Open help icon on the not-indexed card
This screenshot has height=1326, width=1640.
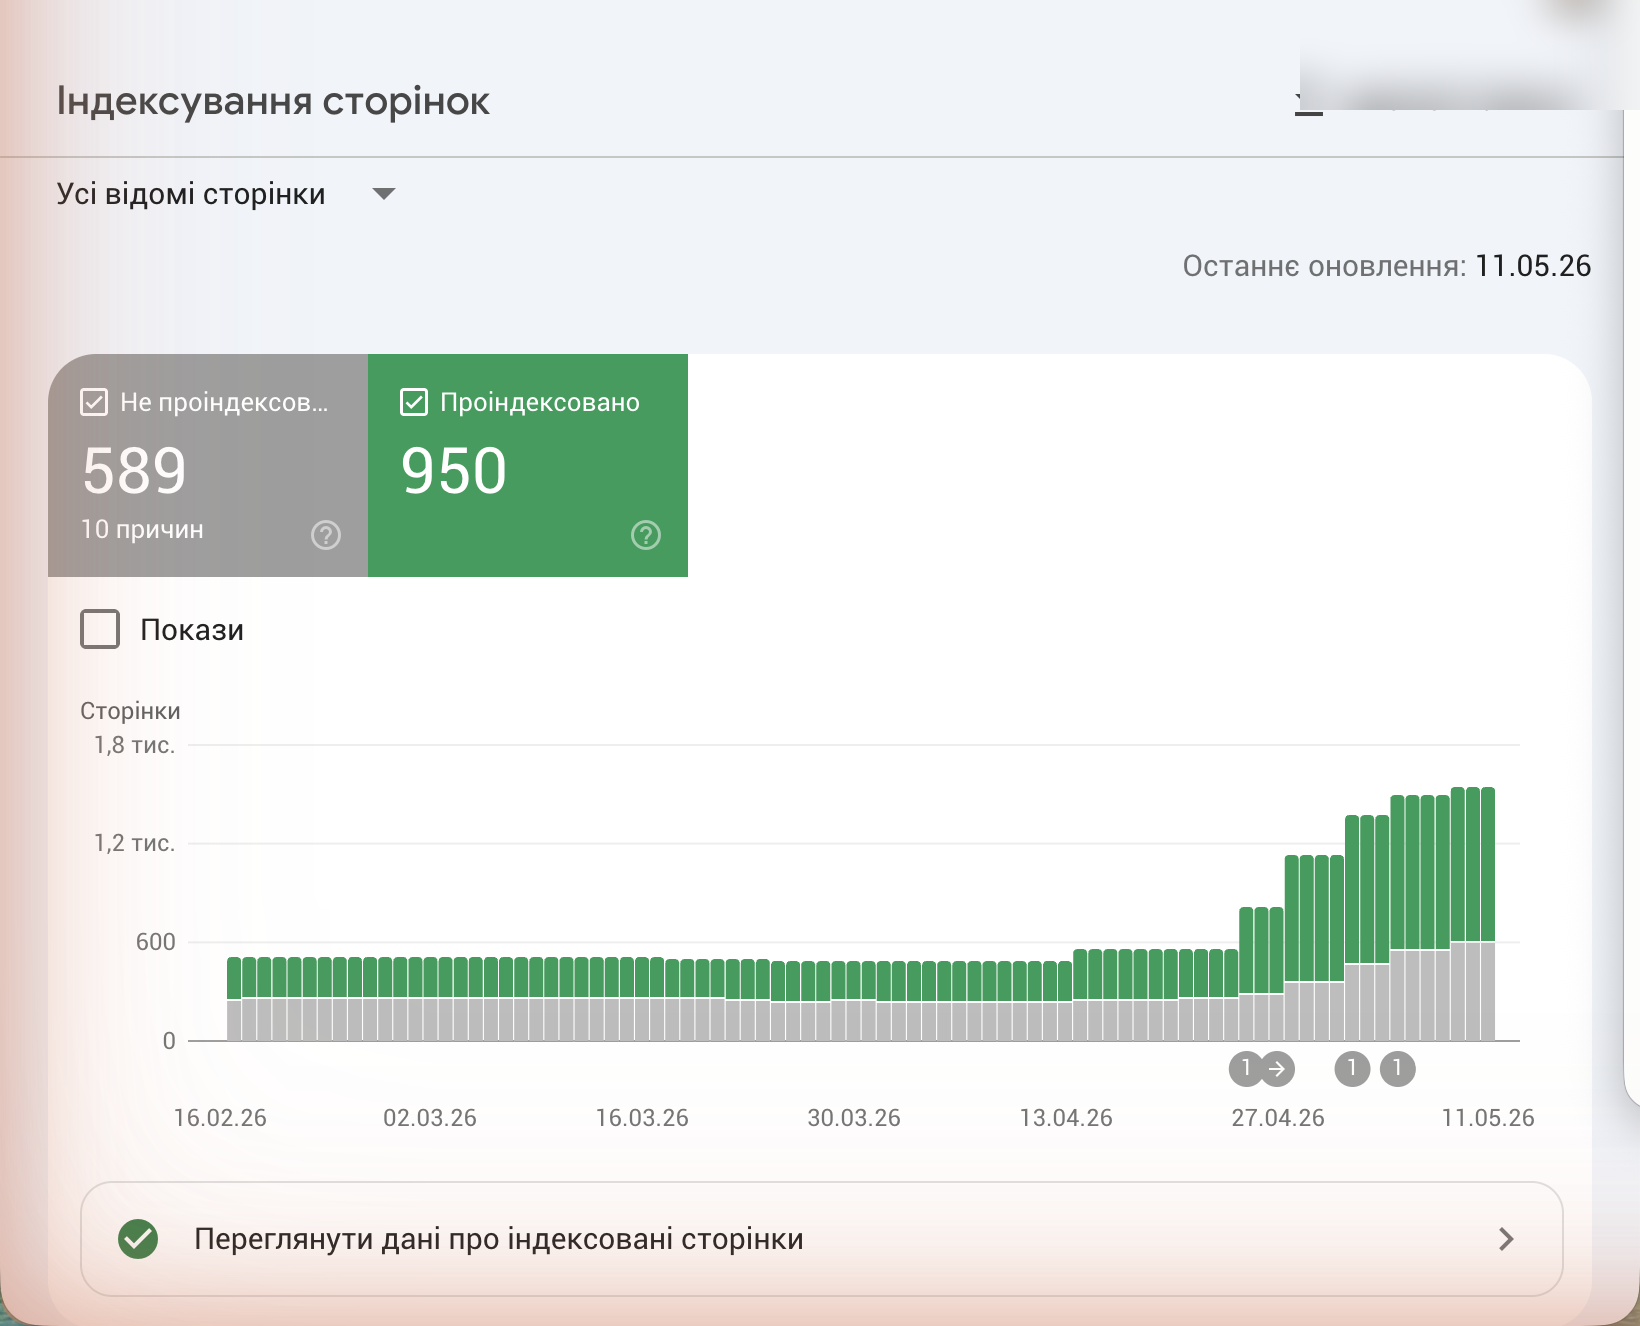[x=326, y=535]
